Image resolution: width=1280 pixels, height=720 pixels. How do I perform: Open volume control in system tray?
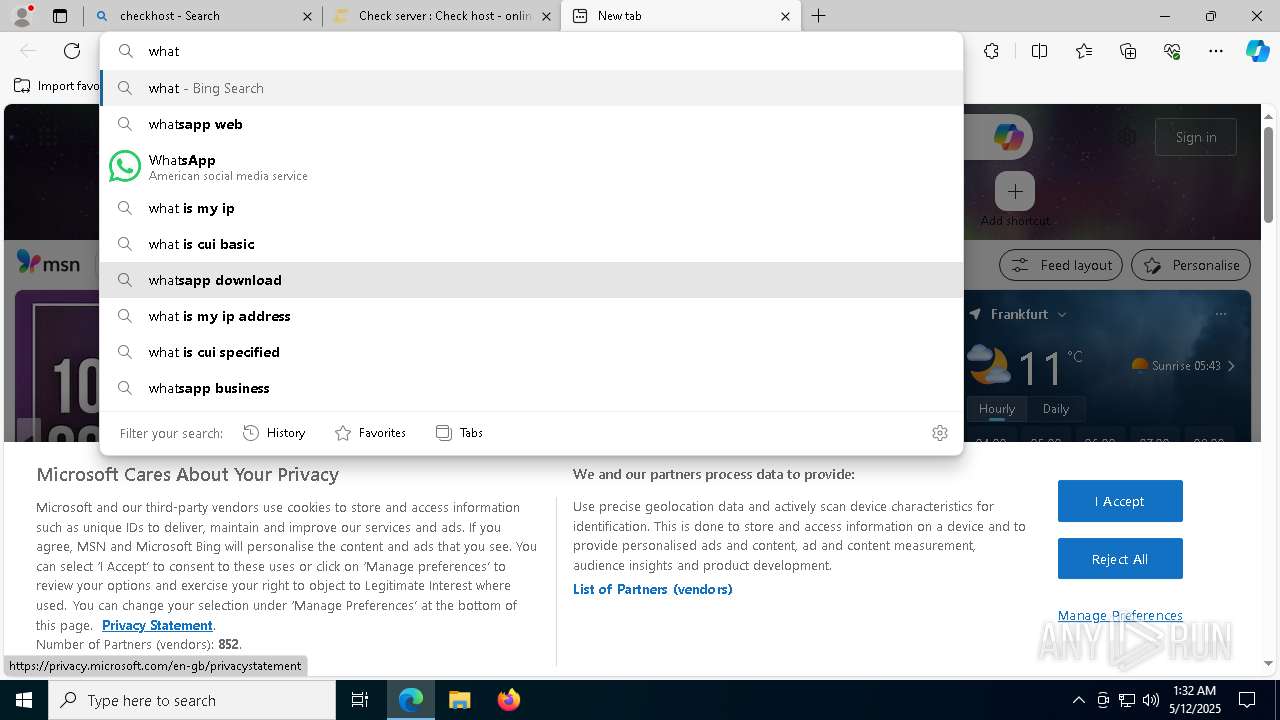[x=1150, y=700]
